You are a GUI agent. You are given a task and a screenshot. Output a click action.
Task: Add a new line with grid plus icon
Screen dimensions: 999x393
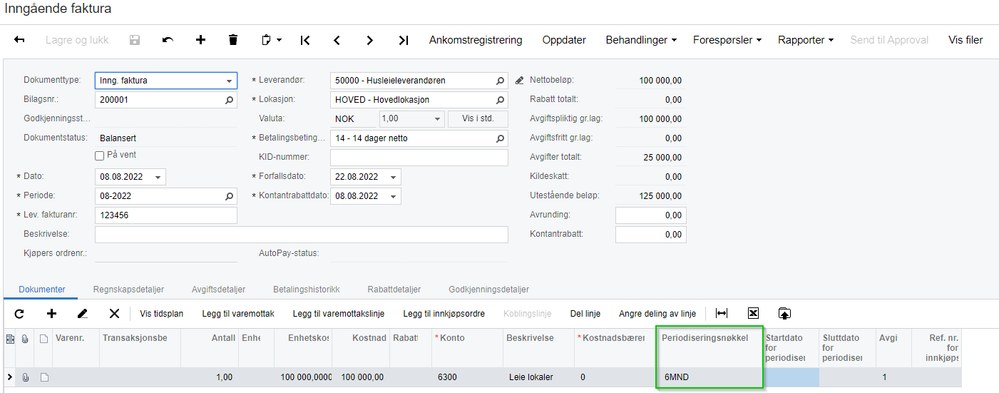tap(52, 313)
